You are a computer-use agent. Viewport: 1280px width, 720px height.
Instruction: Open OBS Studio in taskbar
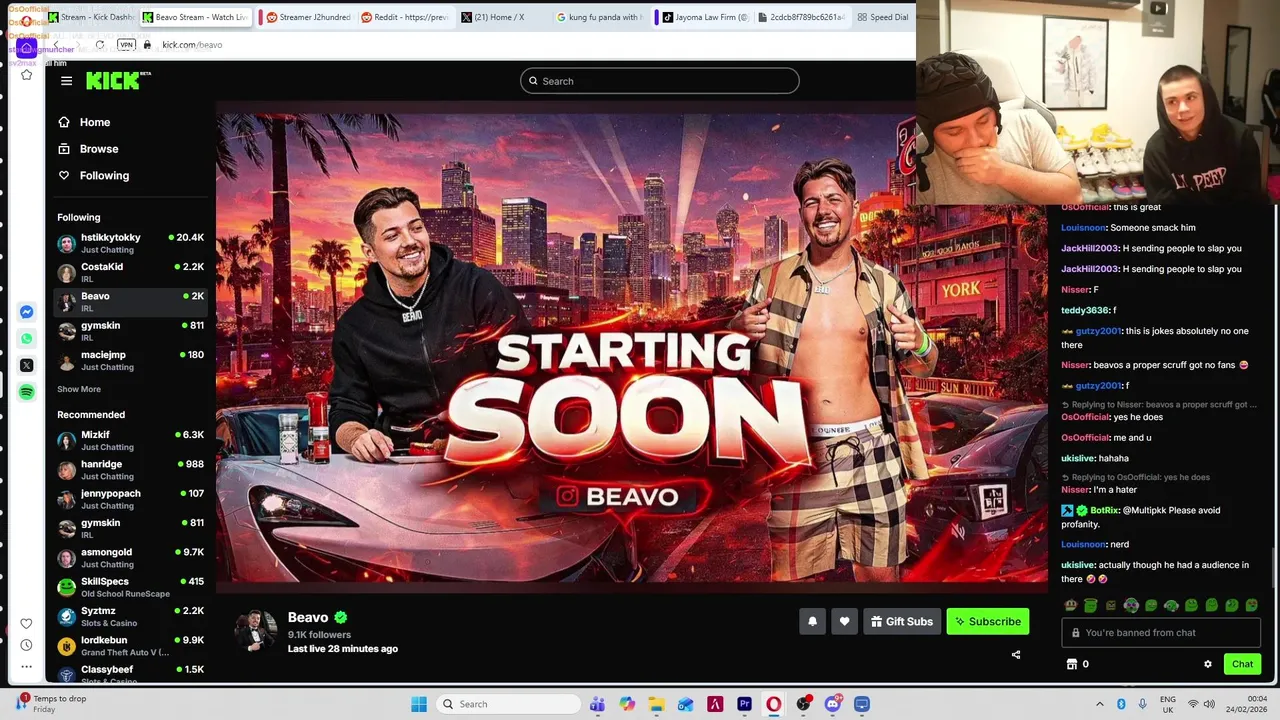[803, 704]
